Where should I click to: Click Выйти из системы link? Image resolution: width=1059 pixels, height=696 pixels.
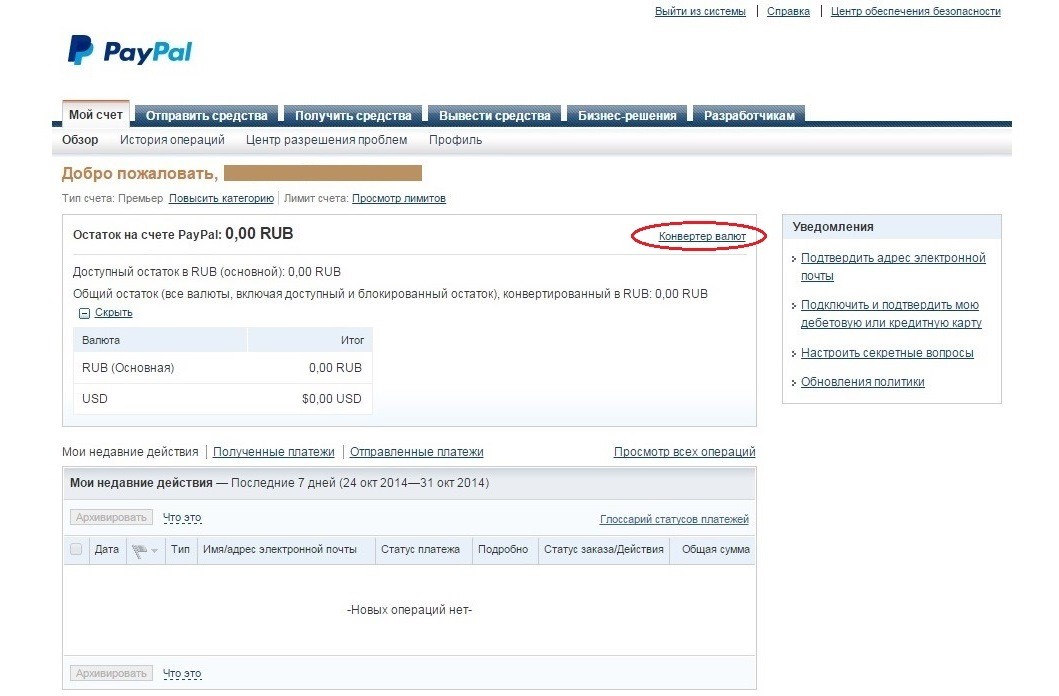[x=700, y=11]
